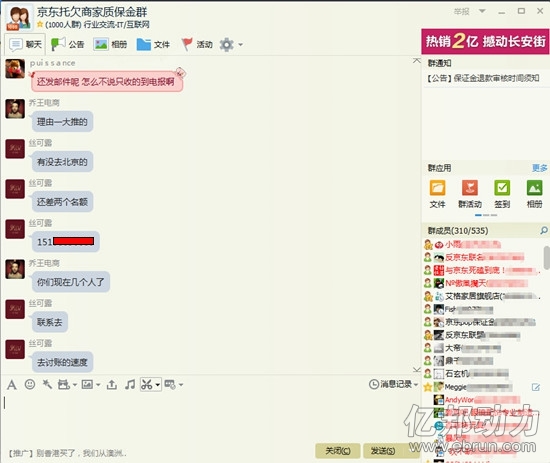The height and width of the screenshot is (463, 550).
Task: Click the message bubble 还差两个名额
Action: click(x=62, y=202)
